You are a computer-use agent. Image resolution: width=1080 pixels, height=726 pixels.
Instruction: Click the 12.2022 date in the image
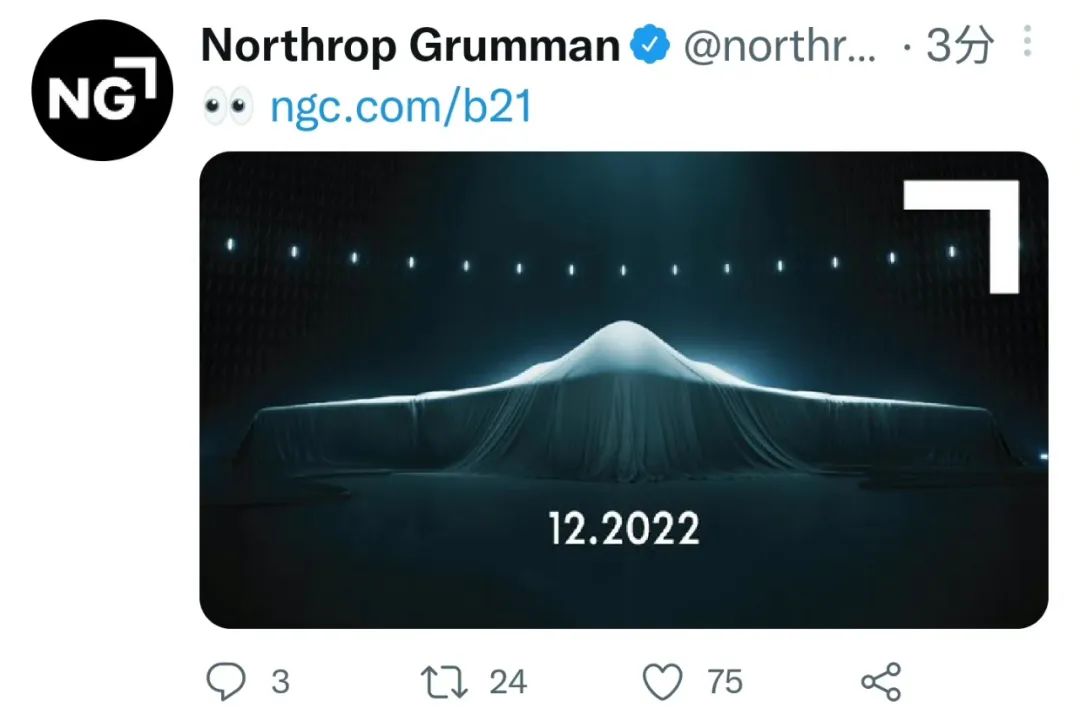point(624,529)
